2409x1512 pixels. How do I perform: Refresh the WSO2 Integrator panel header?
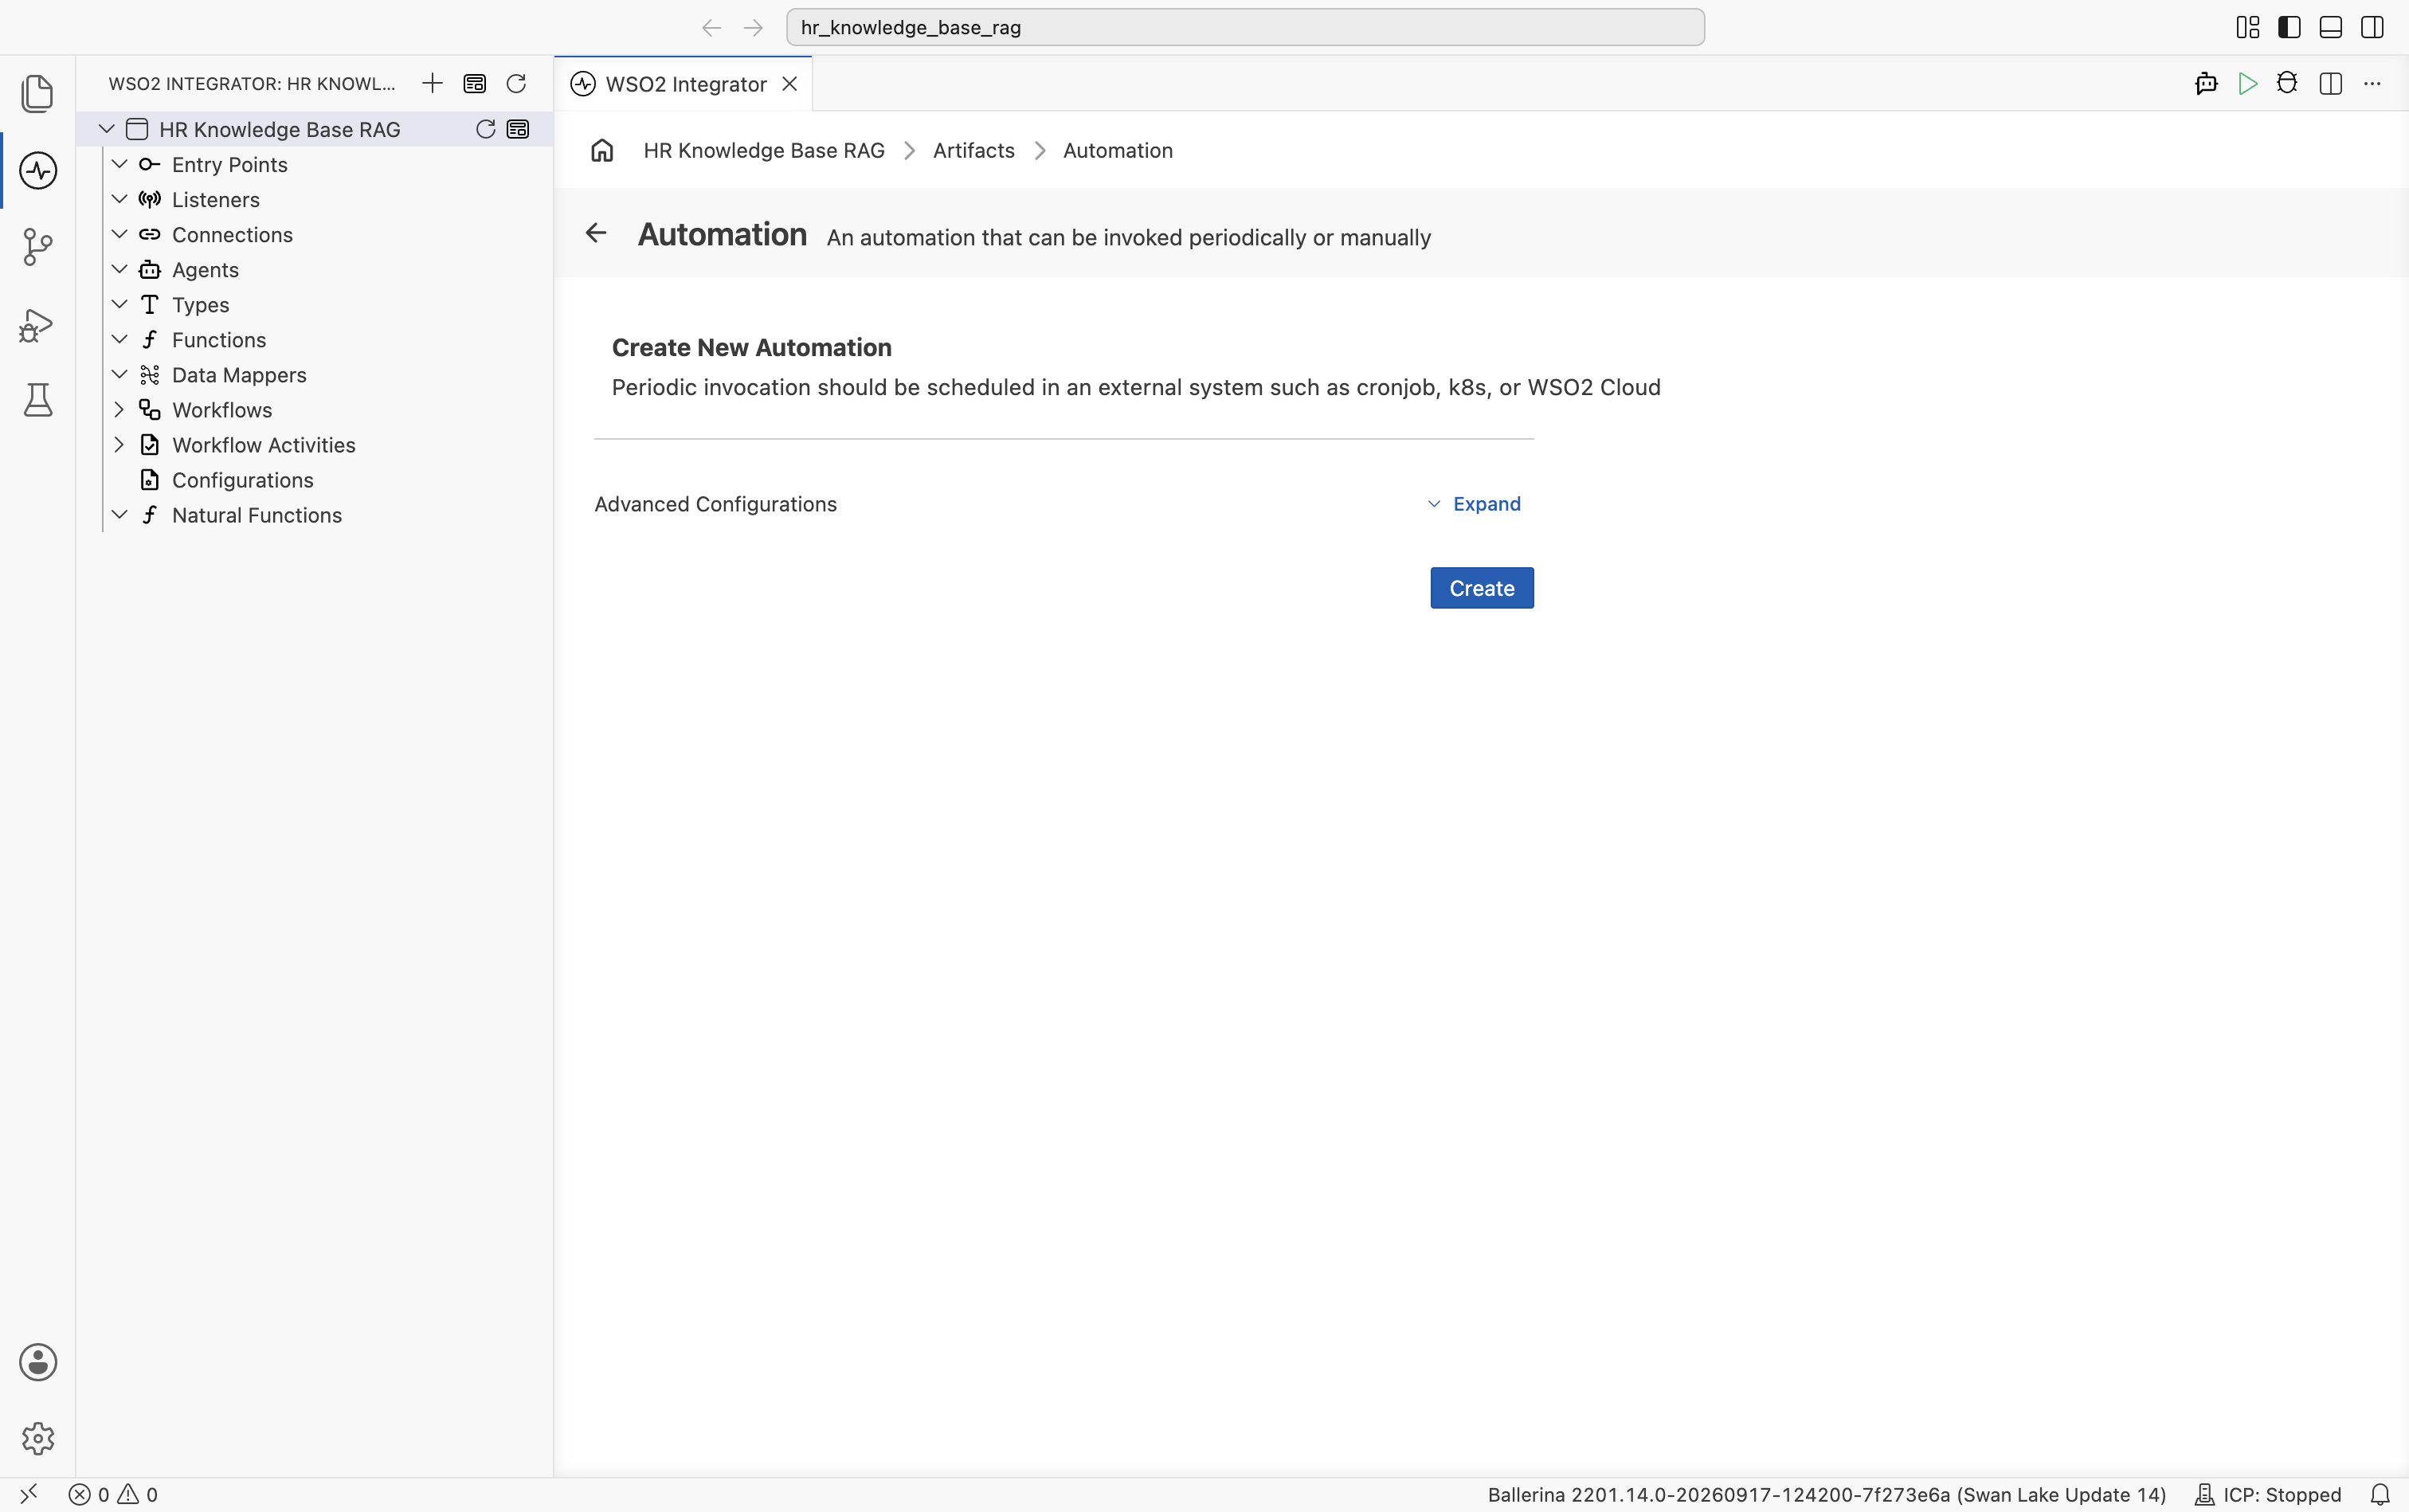516,83
